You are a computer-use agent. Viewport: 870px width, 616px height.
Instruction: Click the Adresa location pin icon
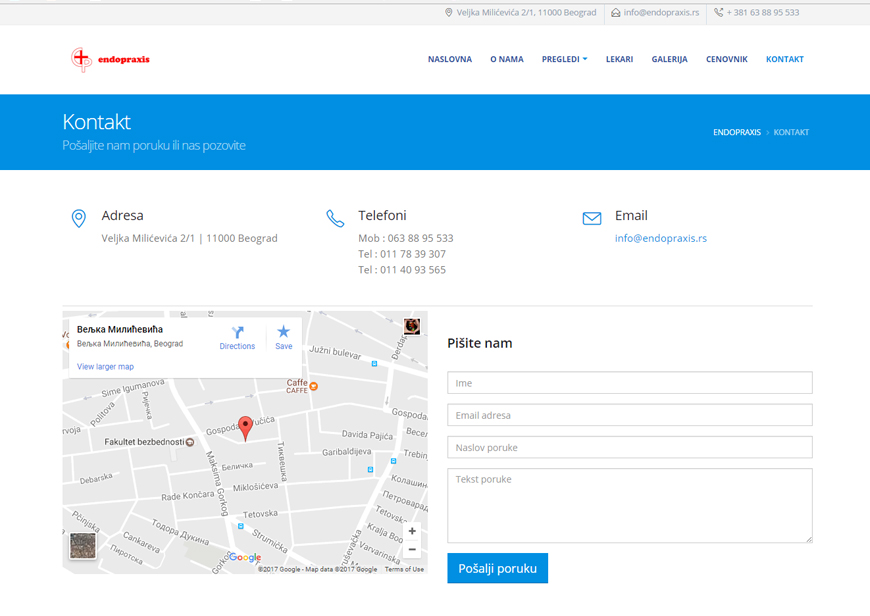point(79,218)
